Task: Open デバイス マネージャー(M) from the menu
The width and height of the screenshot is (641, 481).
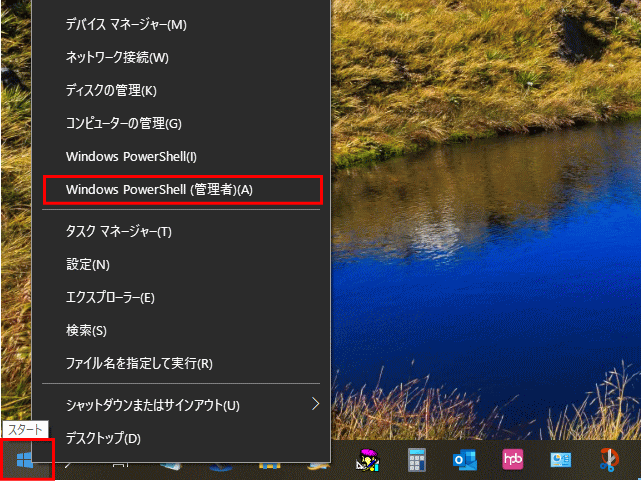Action: 181,25
